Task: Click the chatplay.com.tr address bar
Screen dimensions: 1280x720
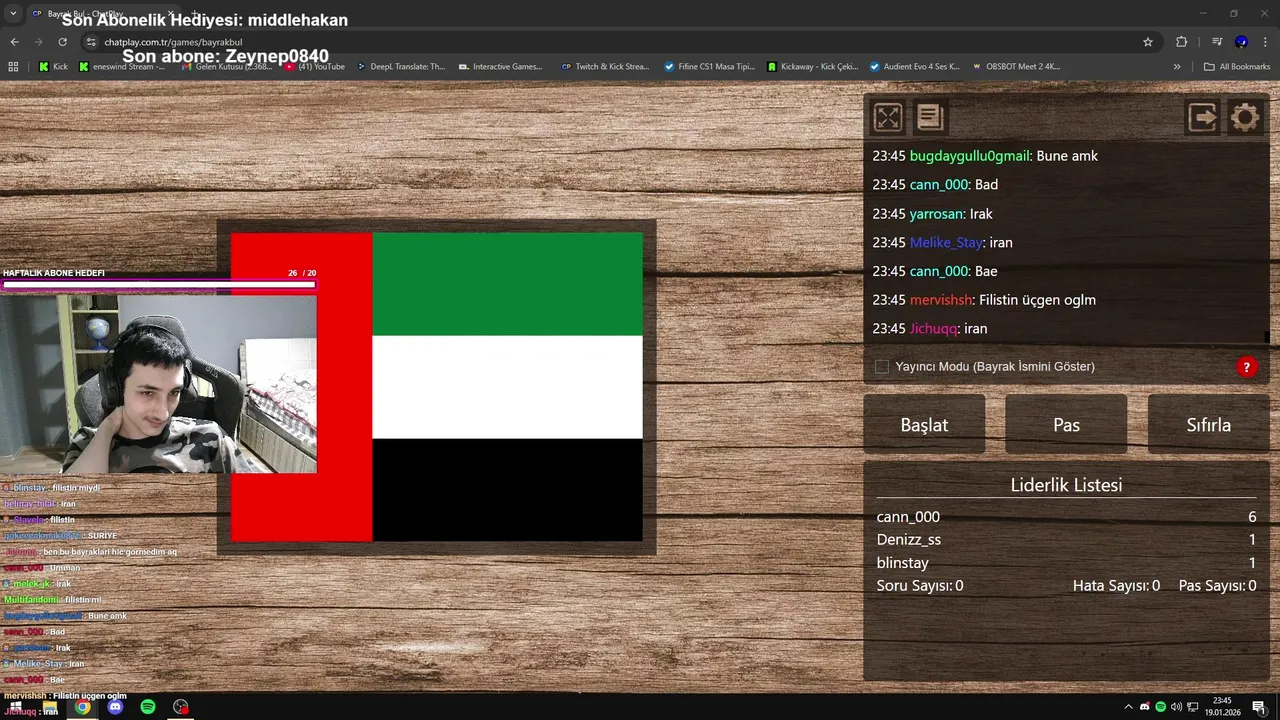Action: pos(612,42)
